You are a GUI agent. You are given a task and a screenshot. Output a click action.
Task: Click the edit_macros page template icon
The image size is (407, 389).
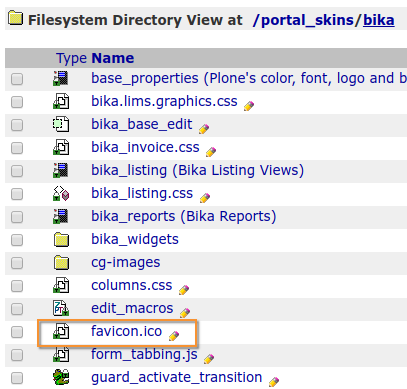(61, 308)
